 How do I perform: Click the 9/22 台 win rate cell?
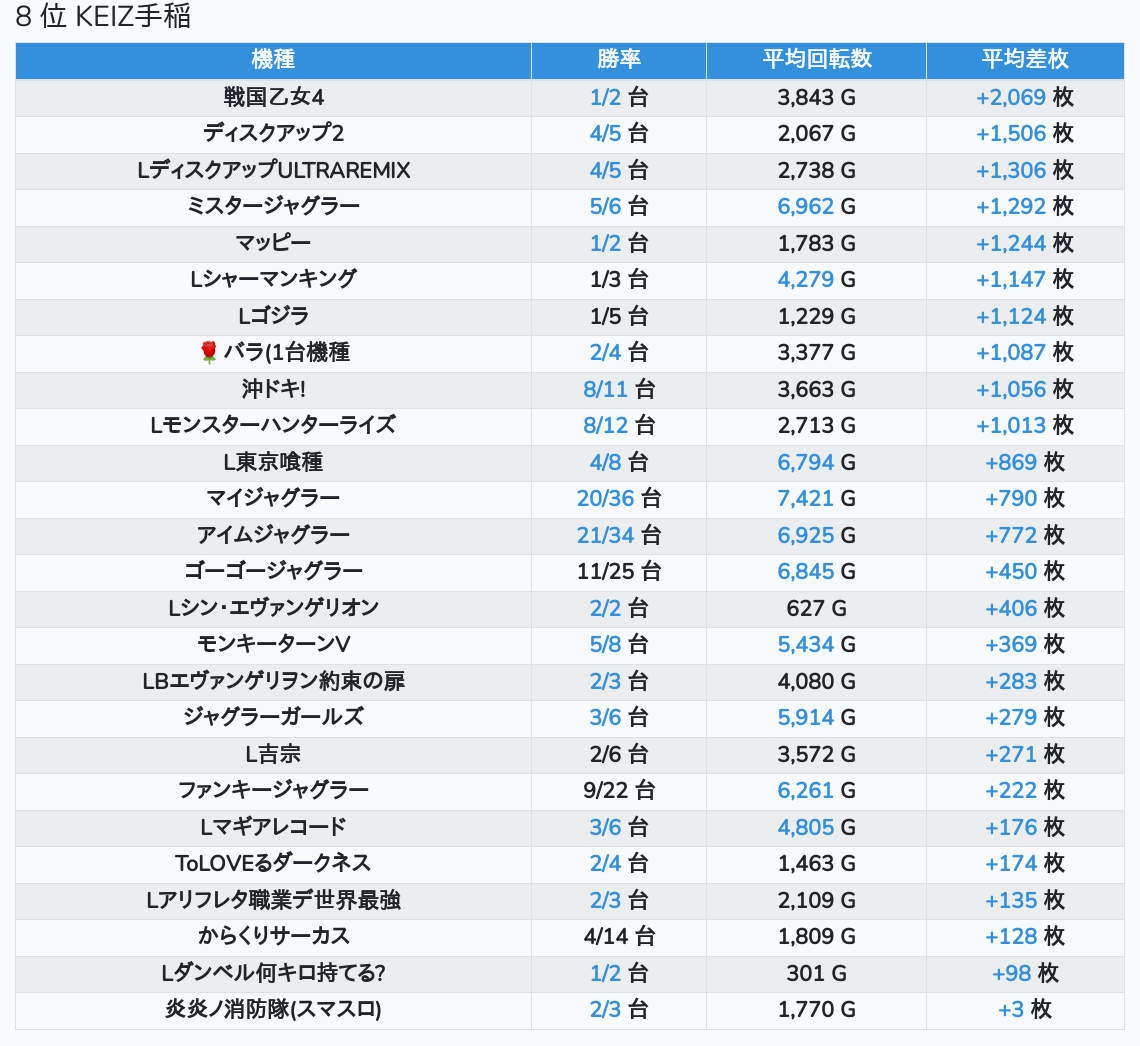click(x=619, y=790)
